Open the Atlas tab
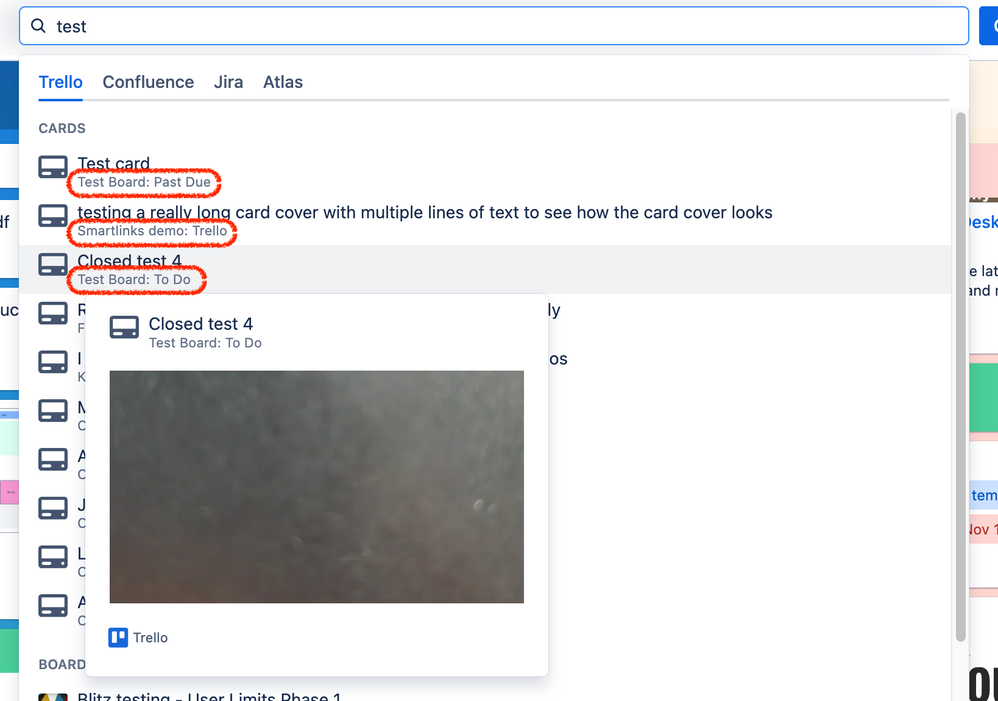The height and width of the screenshot is (701, 998). pyautogui.click(x=283, y=82)
